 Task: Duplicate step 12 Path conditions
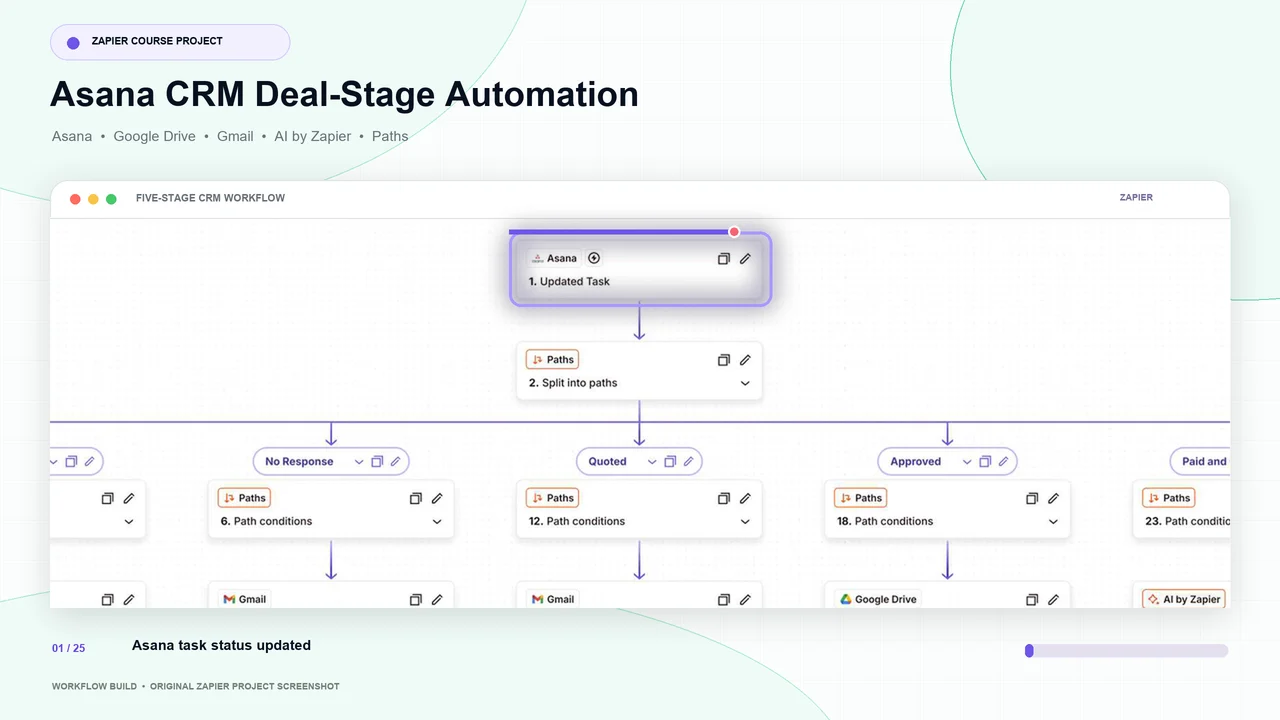point(724,498)
